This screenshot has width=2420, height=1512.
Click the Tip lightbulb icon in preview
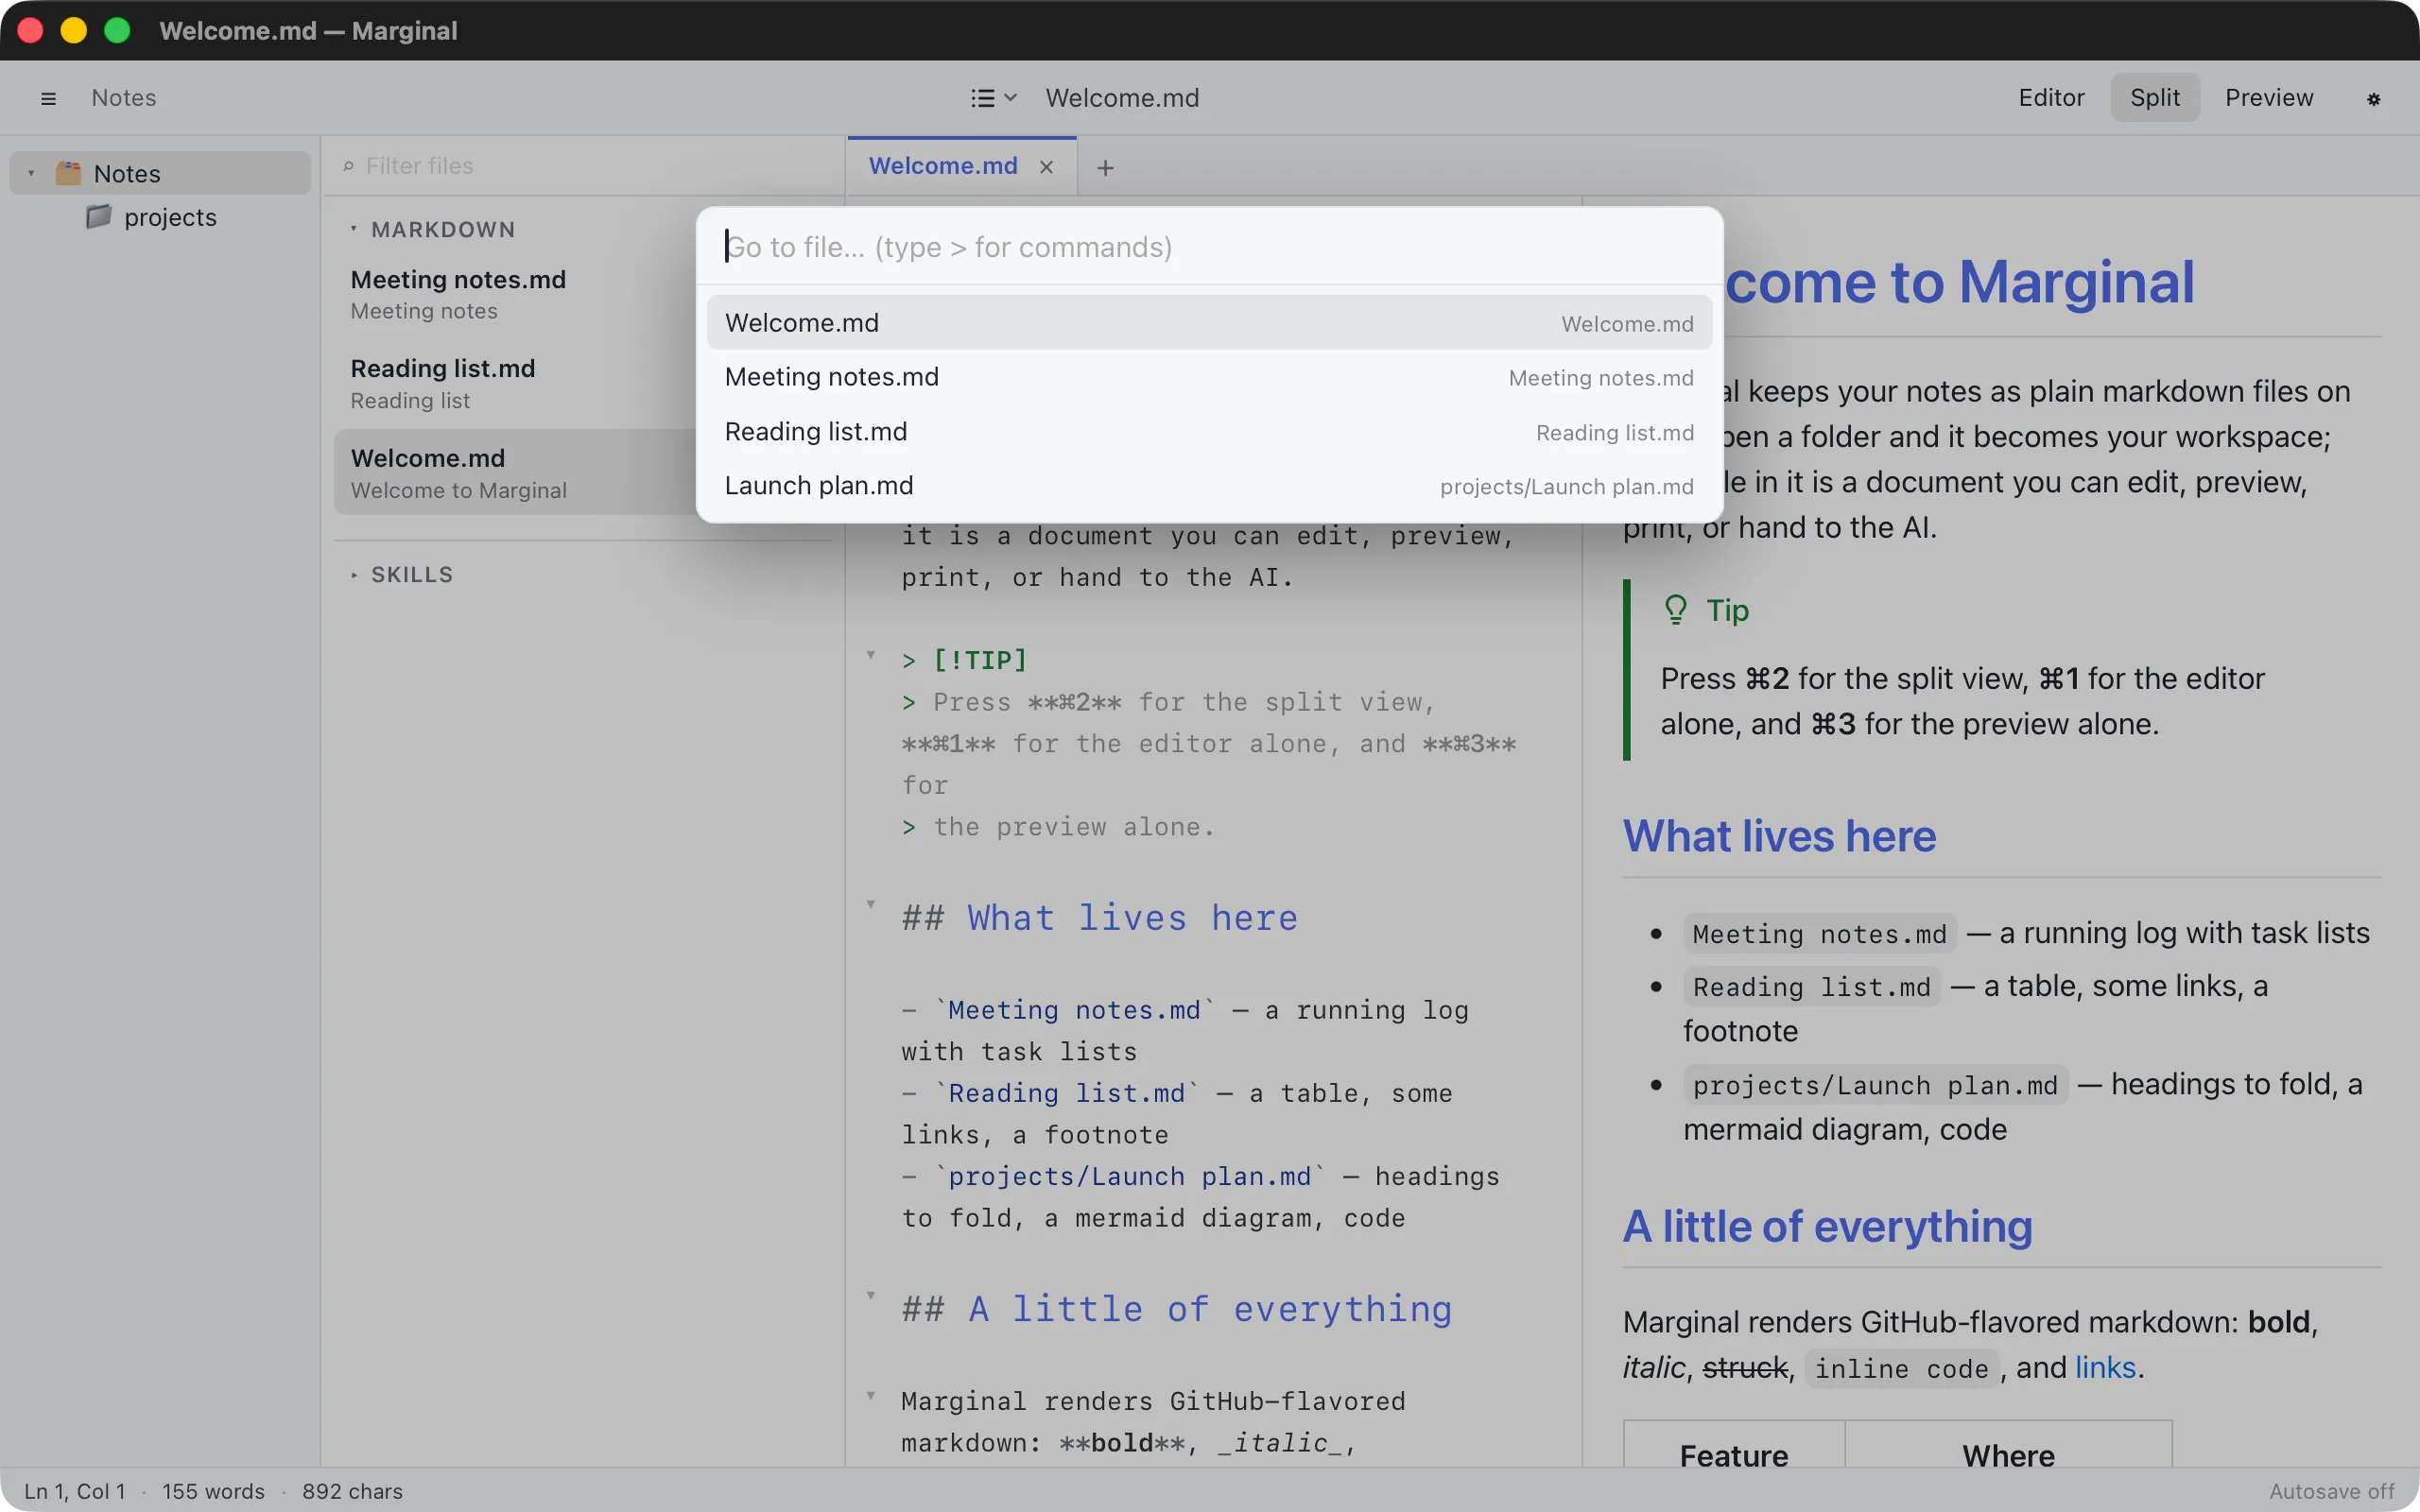pyautogui.click(x=1675, y=609)
